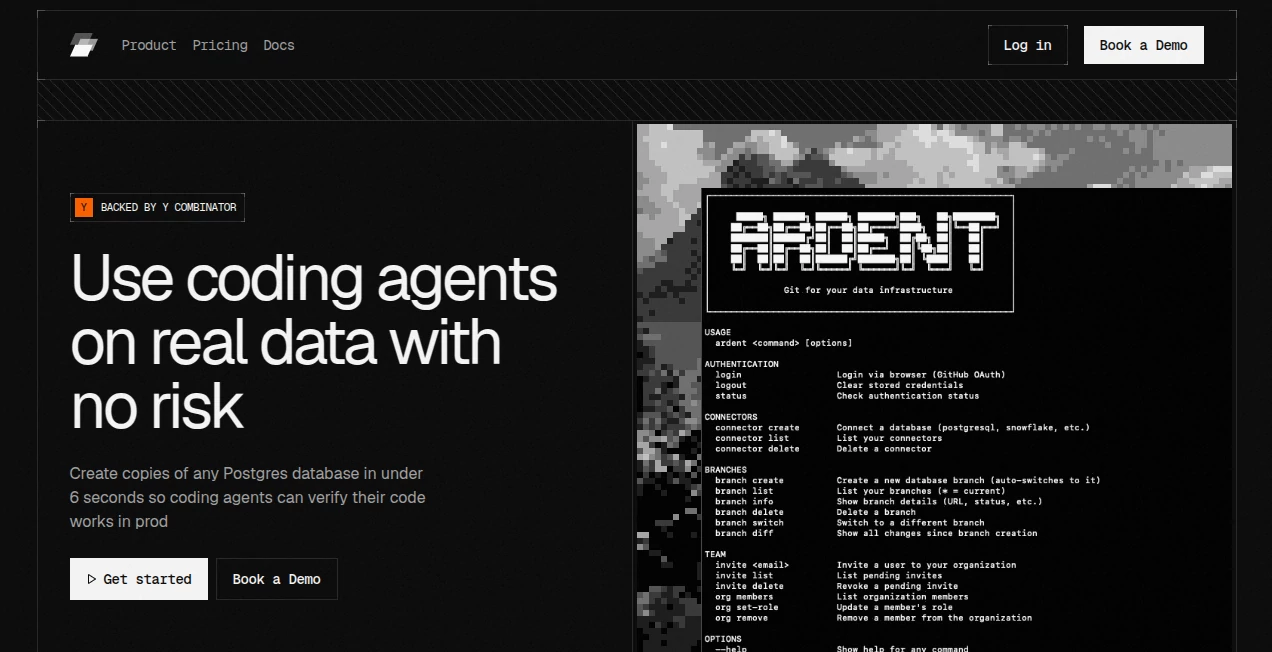
Task: Click the "ardent <command> [options]" line
Action: [x=784, y=343]
